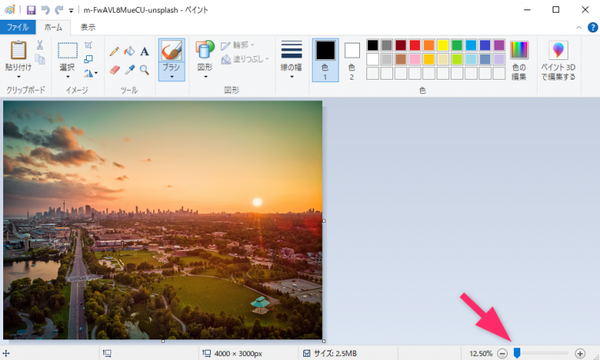
Task: Click the Resize icon
Action: point(88,59)
